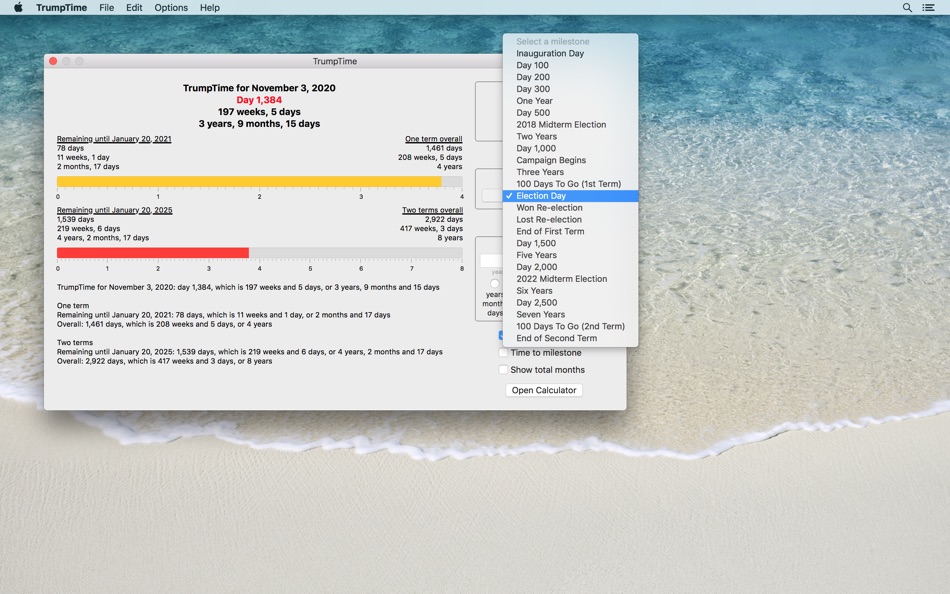The height and width of the screenshot is (594, 950).
Task: Pick the Day 500 milestone
Action: 570,112
